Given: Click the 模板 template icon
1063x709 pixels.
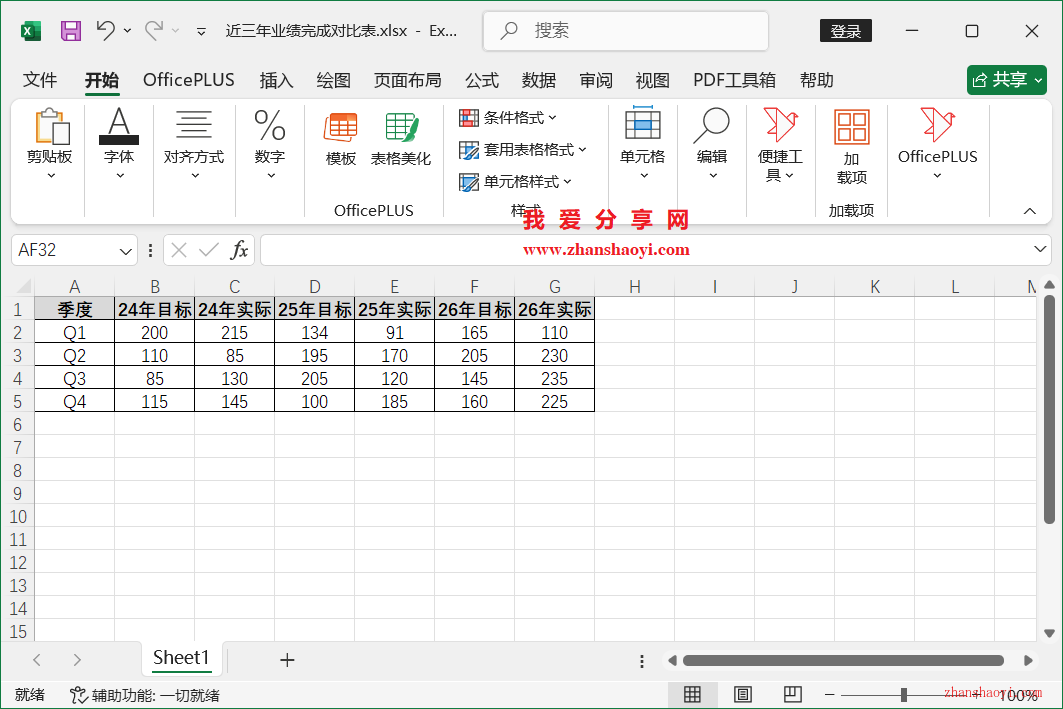Looking at the screenshot, I should pos(340,140).
